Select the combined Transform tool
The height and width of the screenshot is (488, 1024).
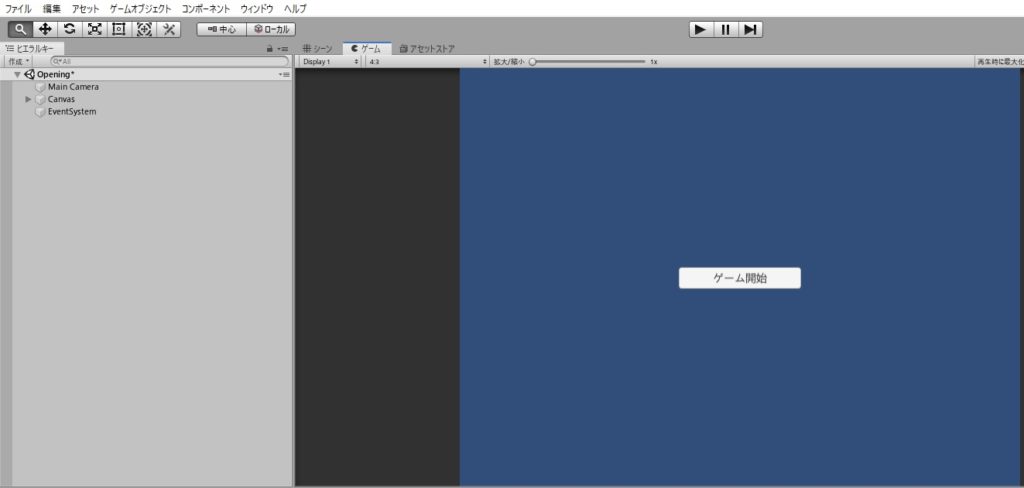144,29
